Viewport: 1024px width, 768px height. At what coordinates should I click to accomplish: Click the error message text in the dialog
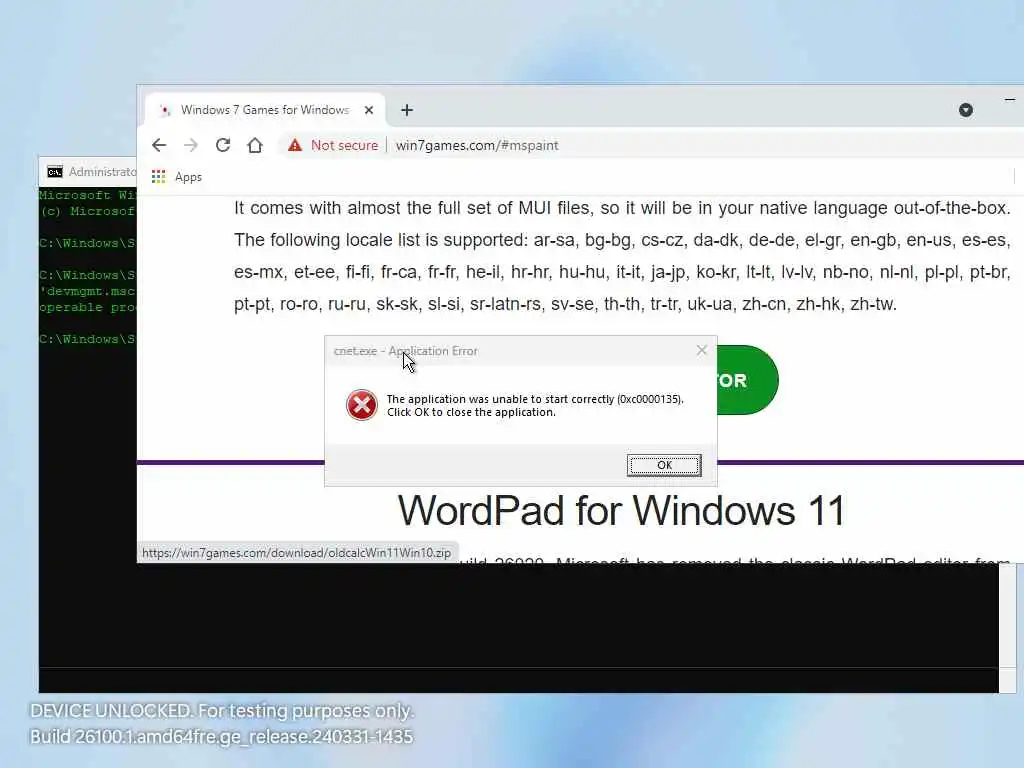click(535, 406)
